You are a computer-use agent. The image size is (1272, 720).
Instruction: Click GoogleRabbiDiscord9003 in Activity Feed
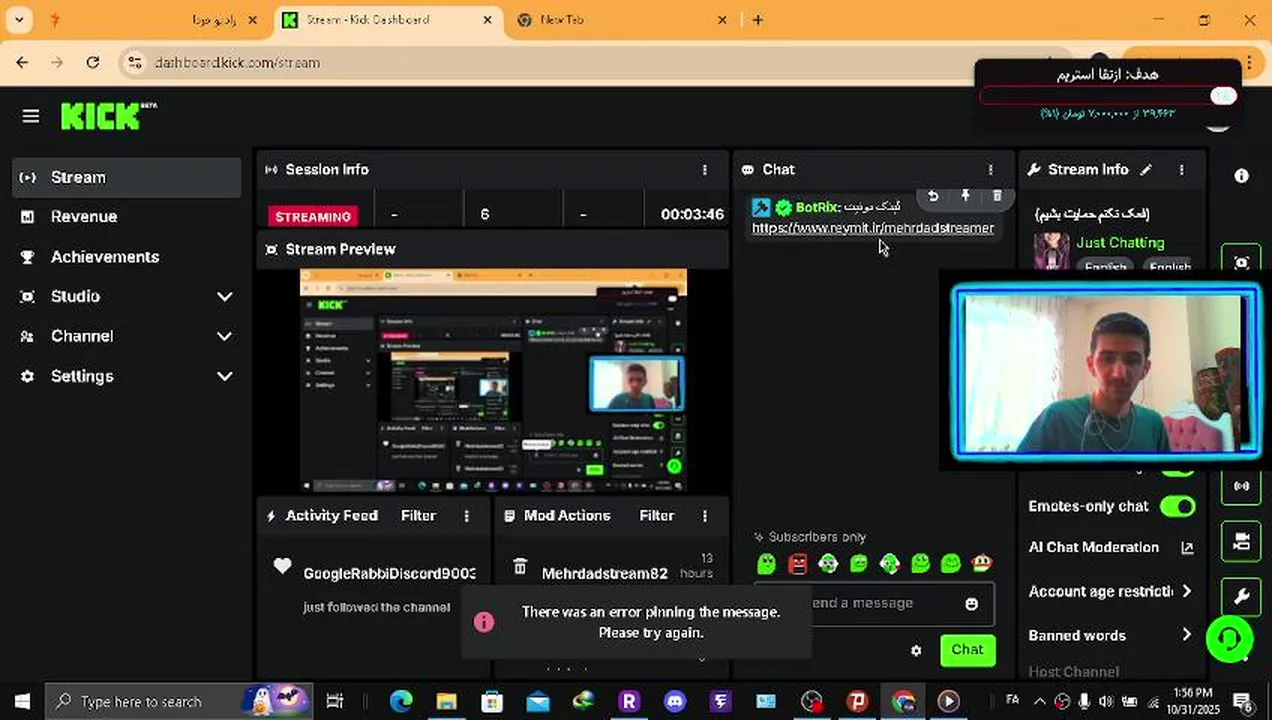click(x=389, y=574)
